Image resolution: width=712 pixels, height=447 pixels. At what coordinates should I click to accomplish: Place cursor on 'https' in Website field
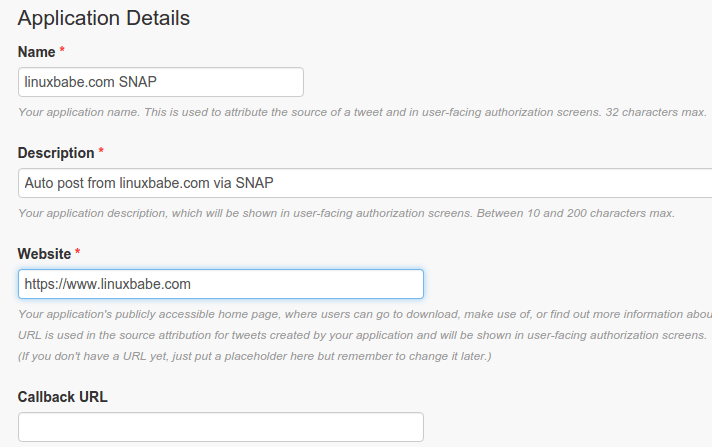pyautogui.click(x=42, y=284)
